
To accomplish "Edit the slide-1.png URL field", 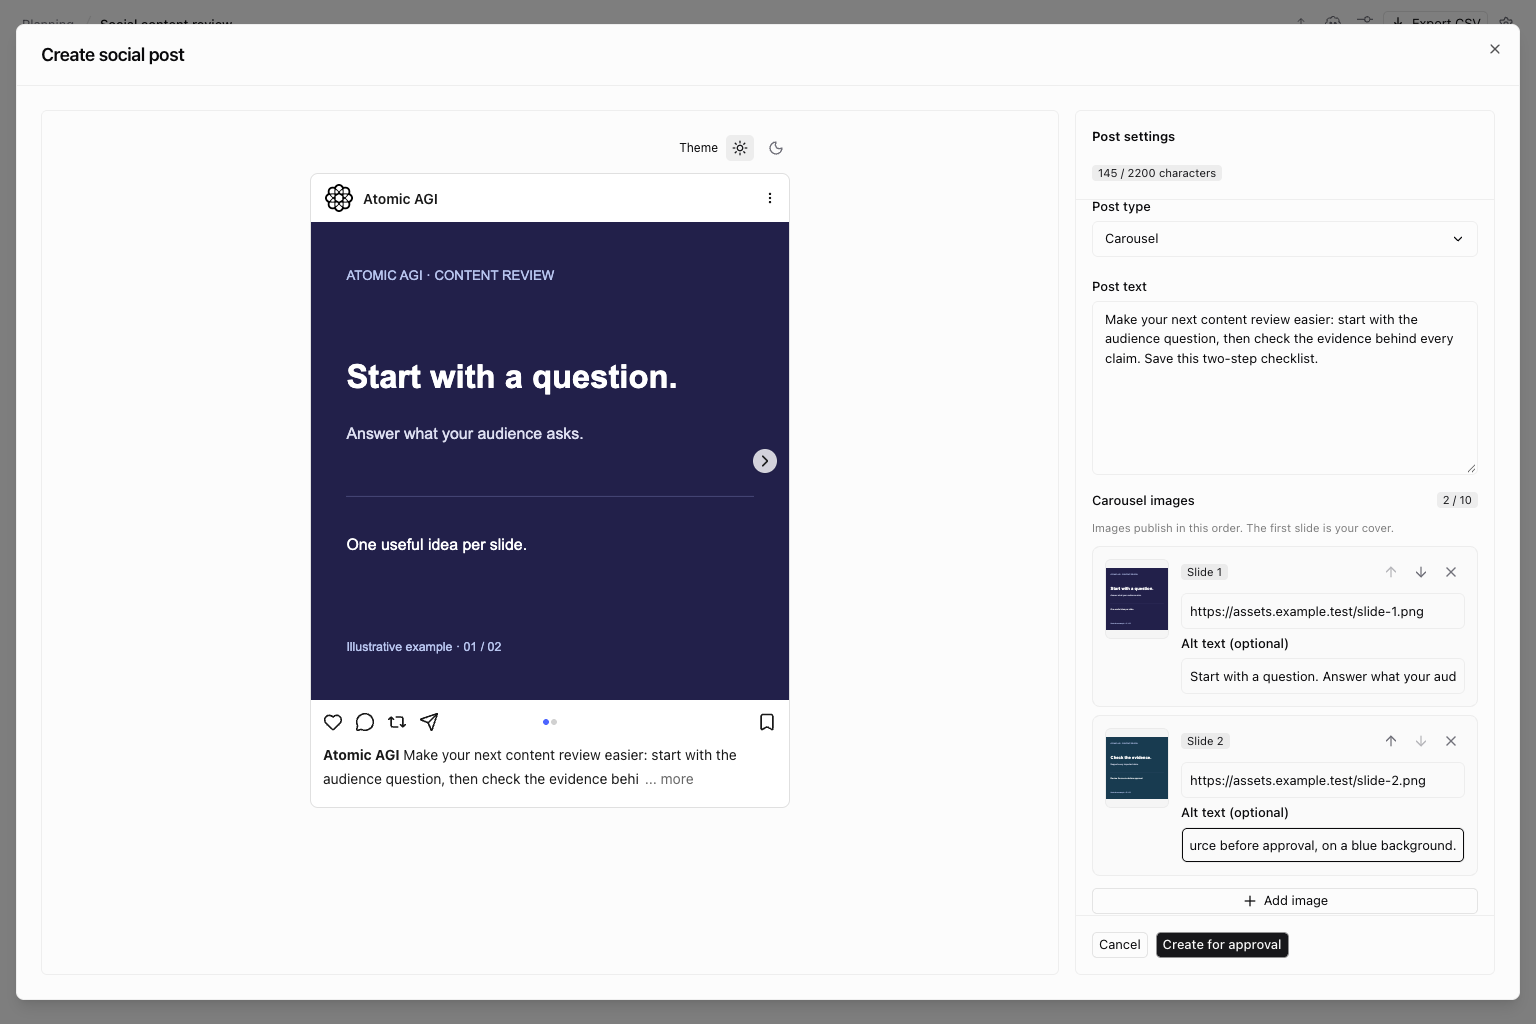I will (1323, 611).
